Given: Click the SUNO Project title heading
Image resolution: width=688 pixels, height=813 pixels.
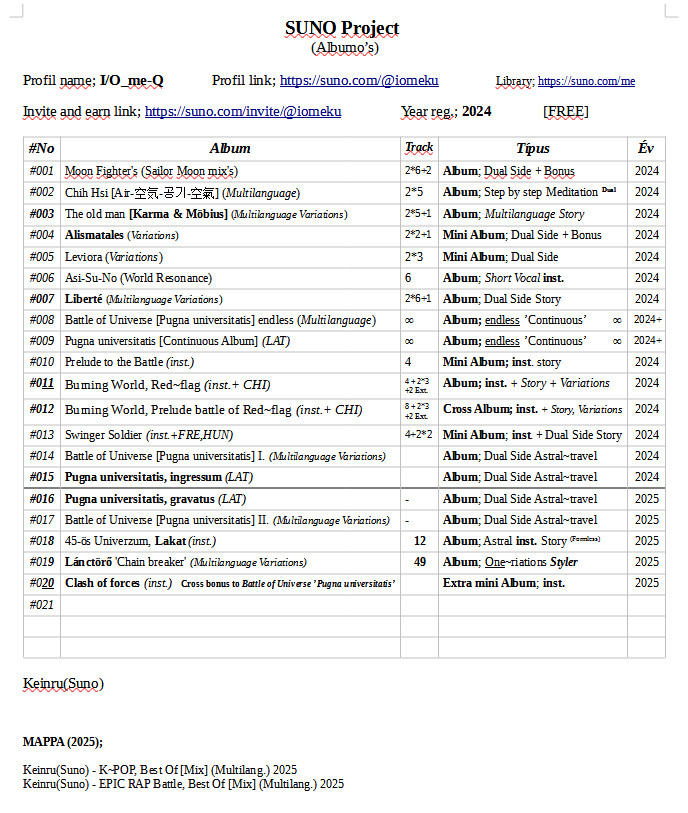Looking at the screenshot, I should pyautogui.click(x=342, y=27).
